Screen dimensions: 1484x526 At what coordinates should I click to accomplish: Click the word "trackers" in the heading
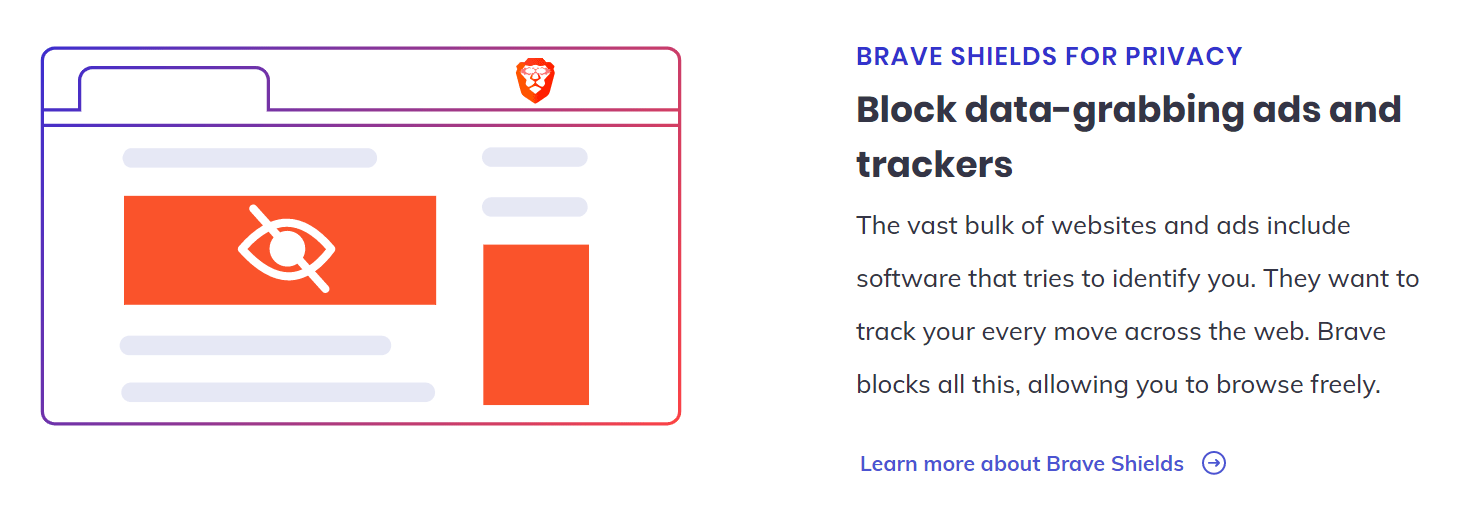tap(934, 164)
